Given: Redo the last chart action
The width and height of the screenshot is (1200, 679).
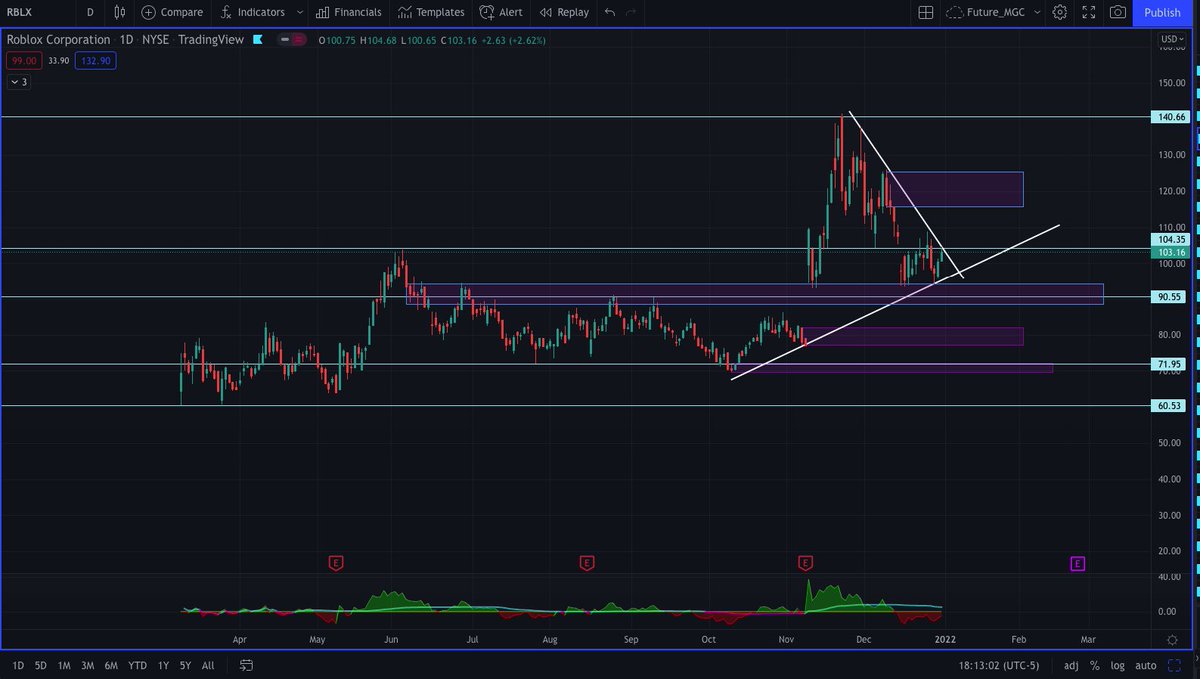Looking at the screenshot, I should coord(631,12).
